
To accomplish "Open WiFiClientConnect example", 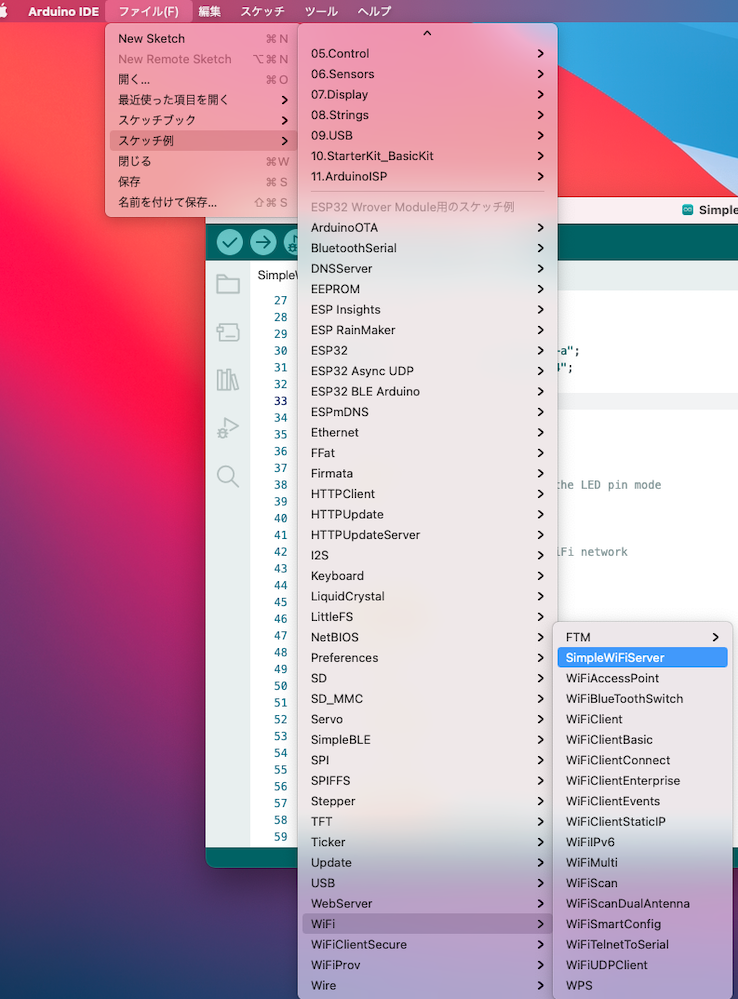I will pos(642,760).
